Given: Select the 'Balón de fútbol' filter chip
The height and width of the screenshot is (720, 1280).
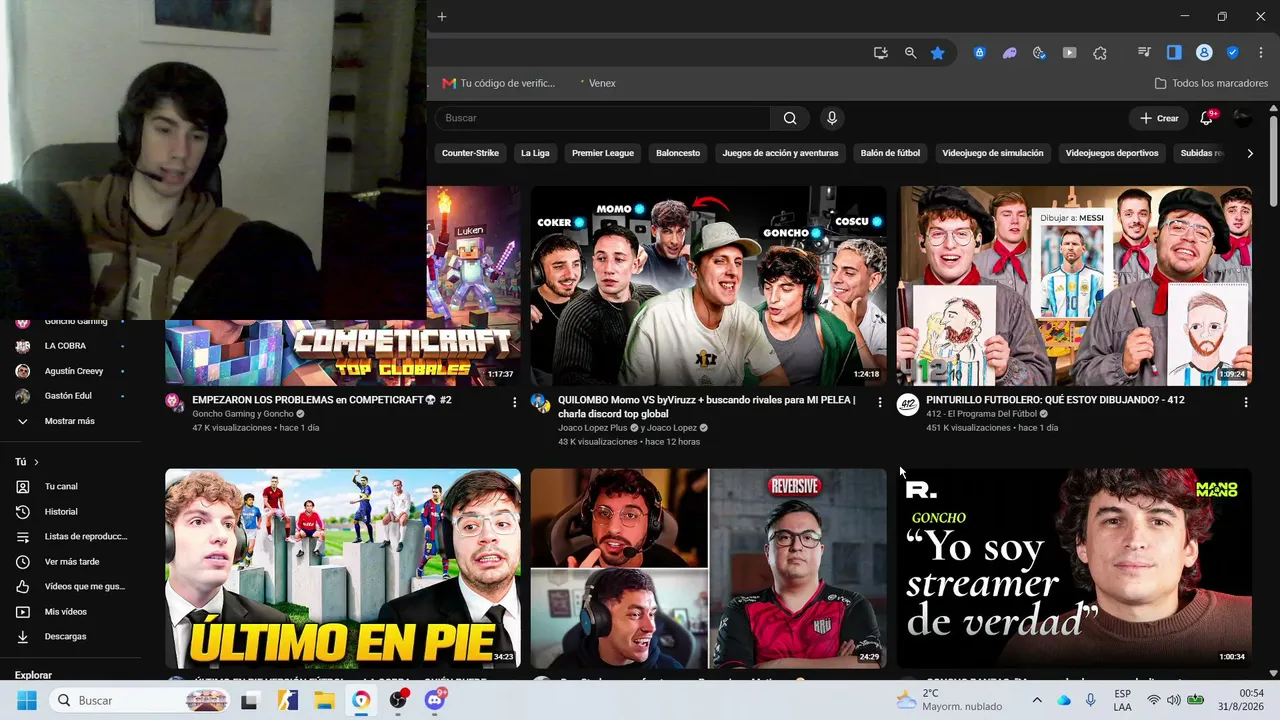Looking at the screenshot, I should point(890,153).
